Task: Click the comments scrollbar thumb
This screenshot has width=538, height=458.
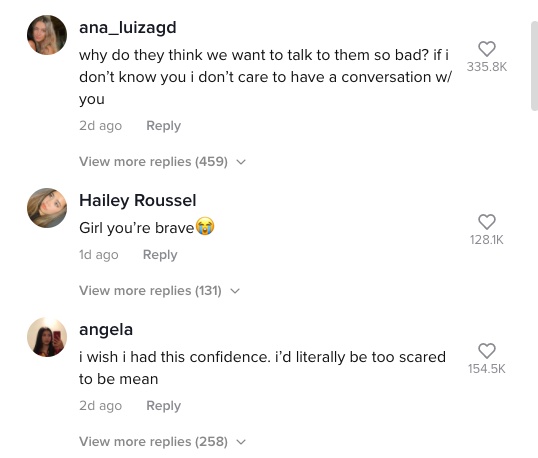Action: tap(534, 66)
